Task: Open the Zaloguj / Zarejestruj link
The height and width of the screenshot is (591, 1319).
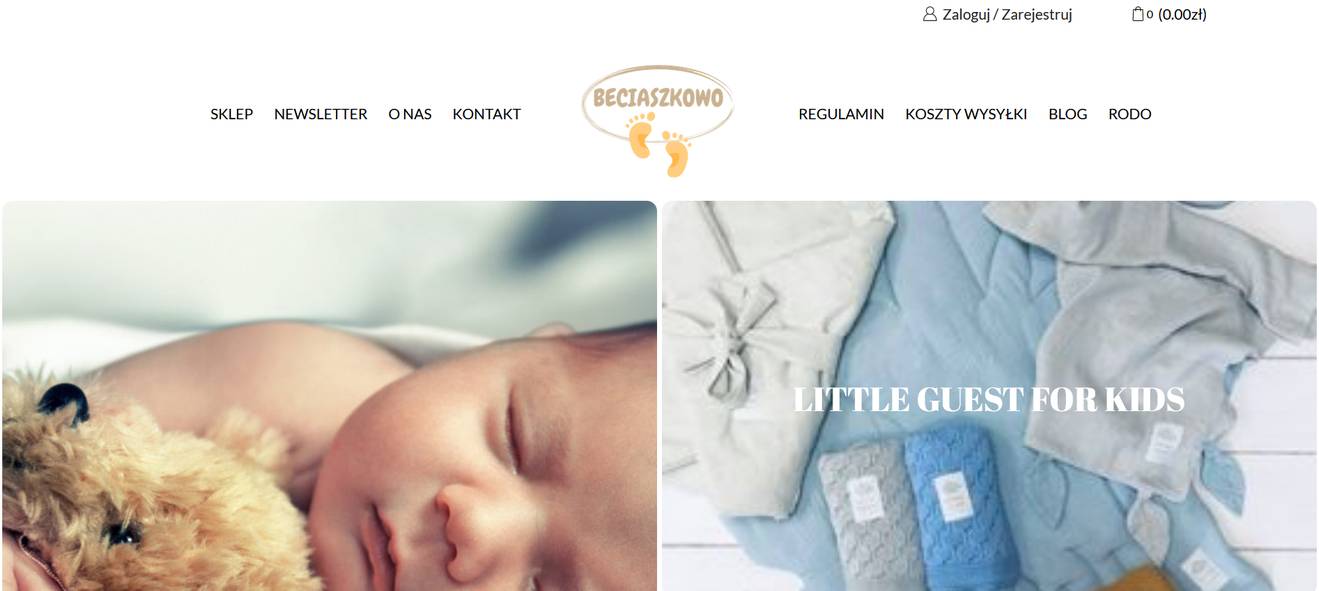Action: pyautogui.click(x=1007, y=14)
